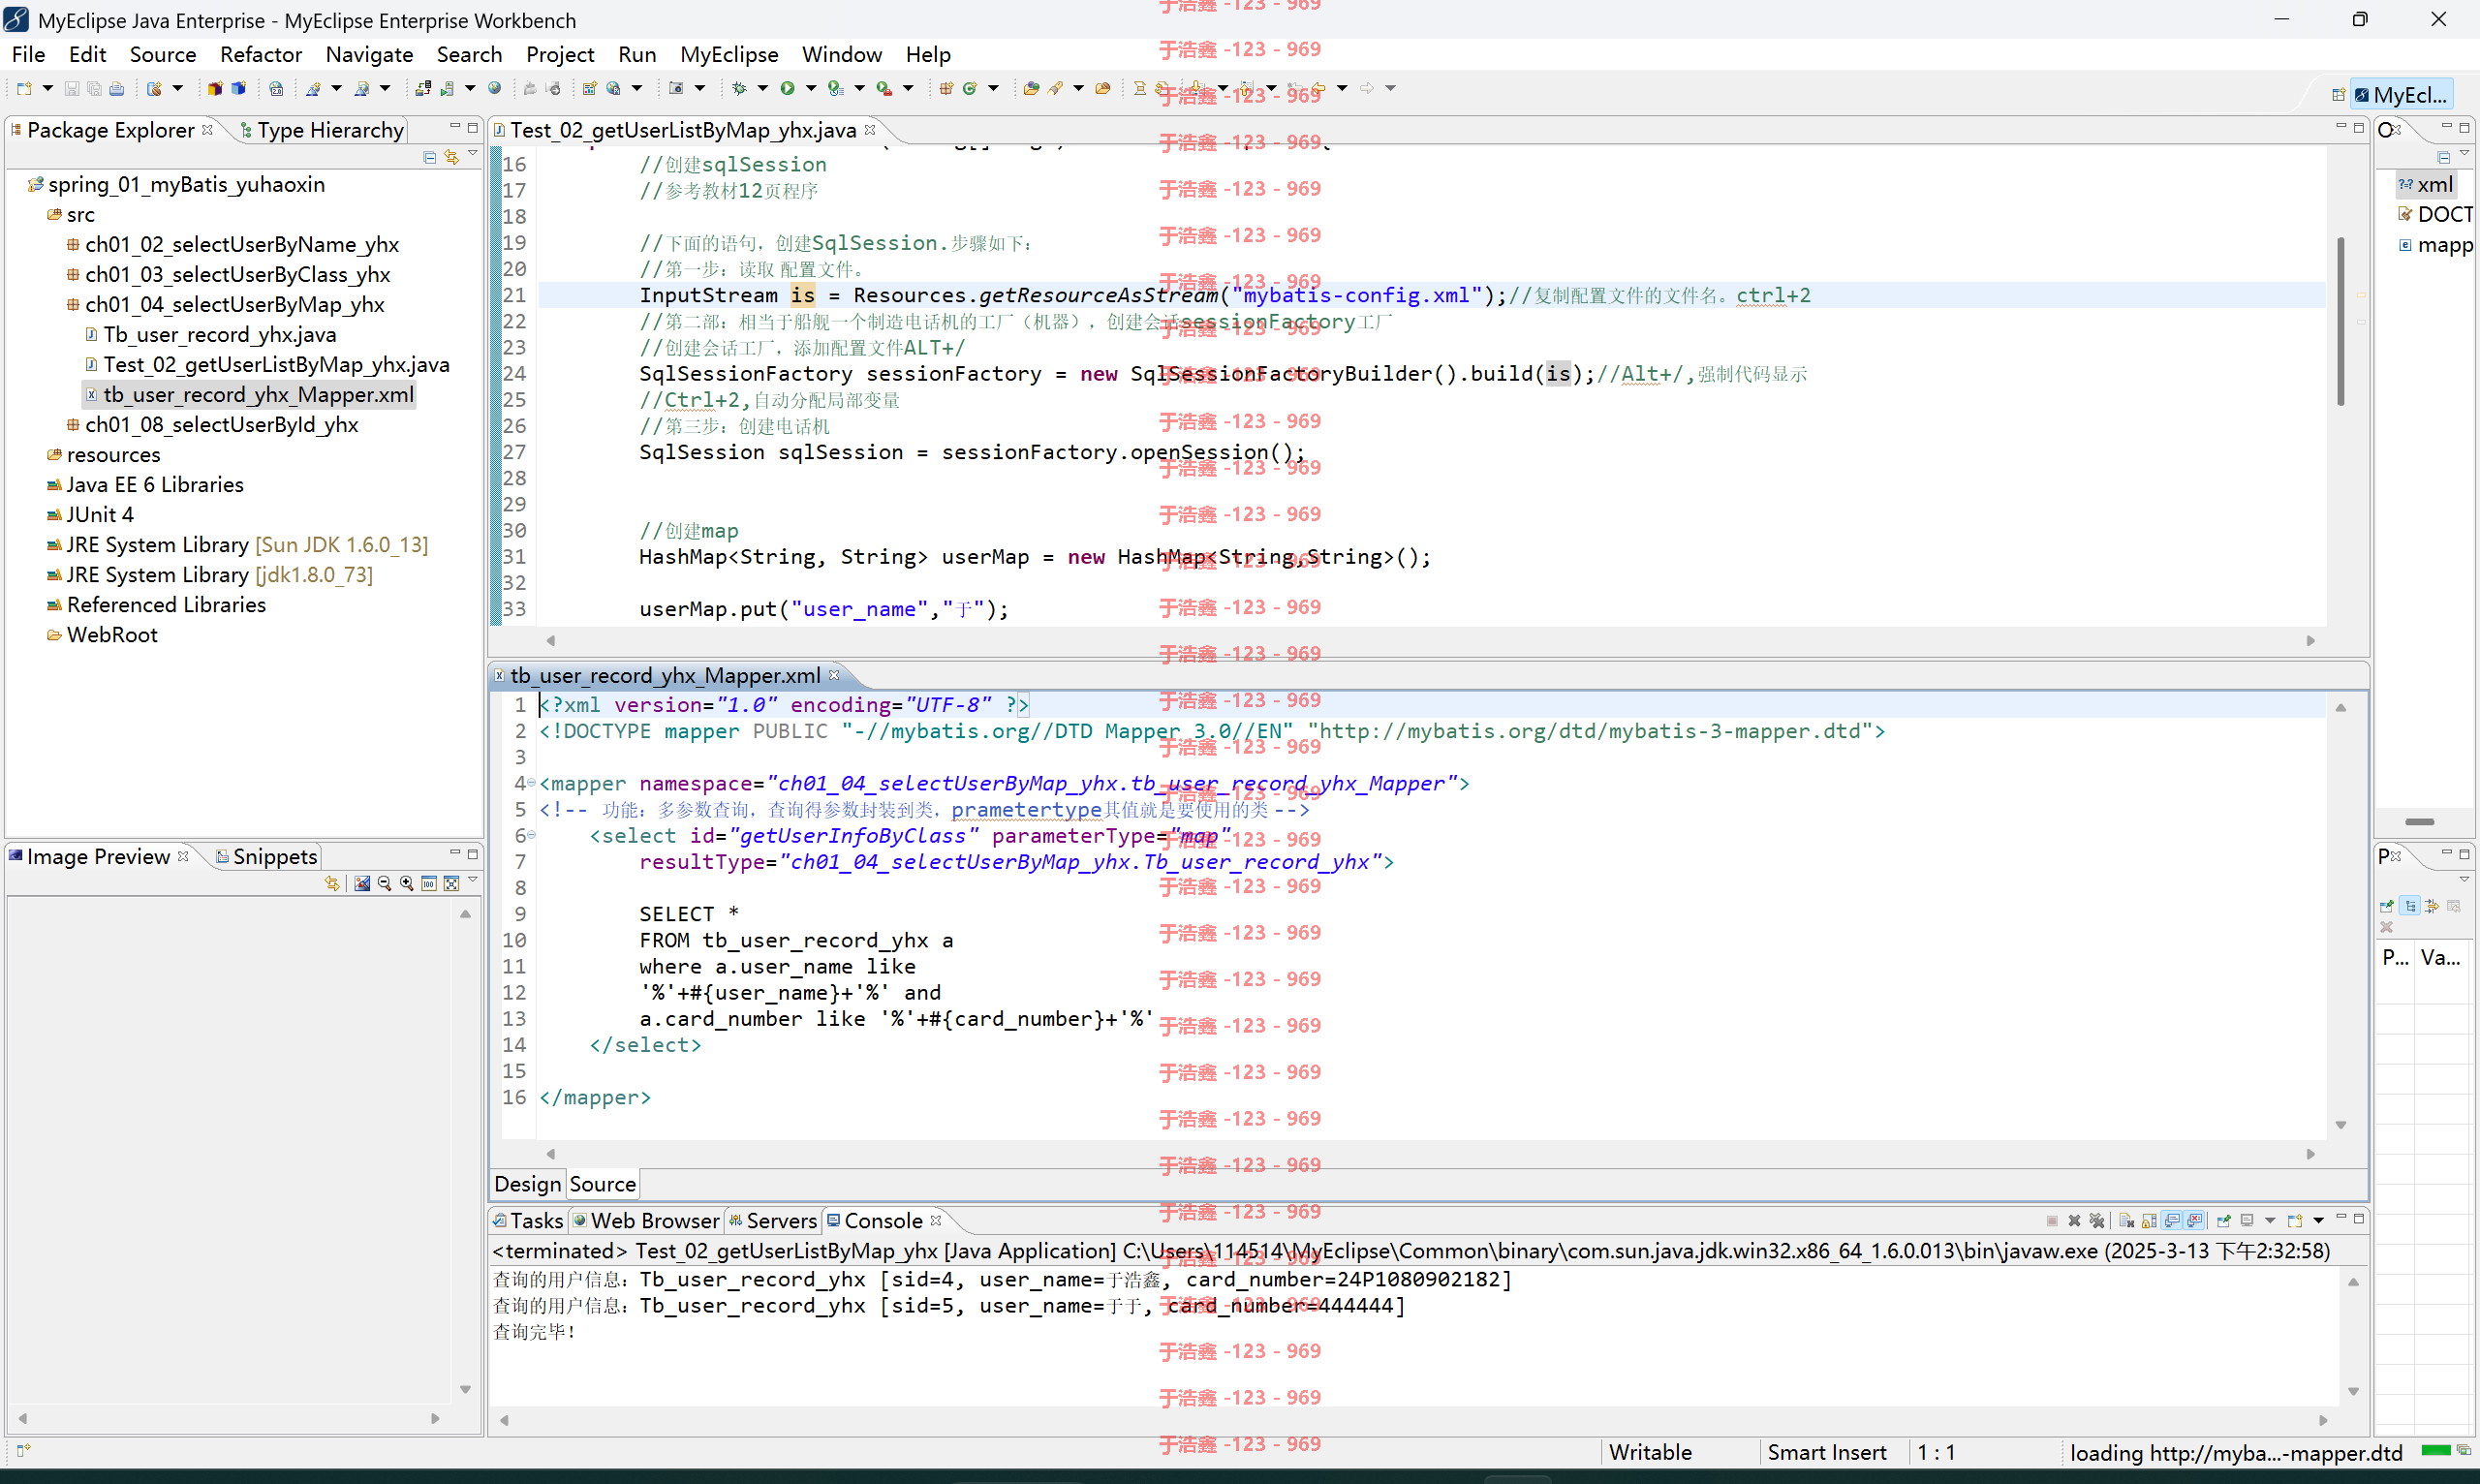Toggle Link with Editor in Package Explorer
The height and width of the screenshot is (1484, 2480).
click(451, 157)
